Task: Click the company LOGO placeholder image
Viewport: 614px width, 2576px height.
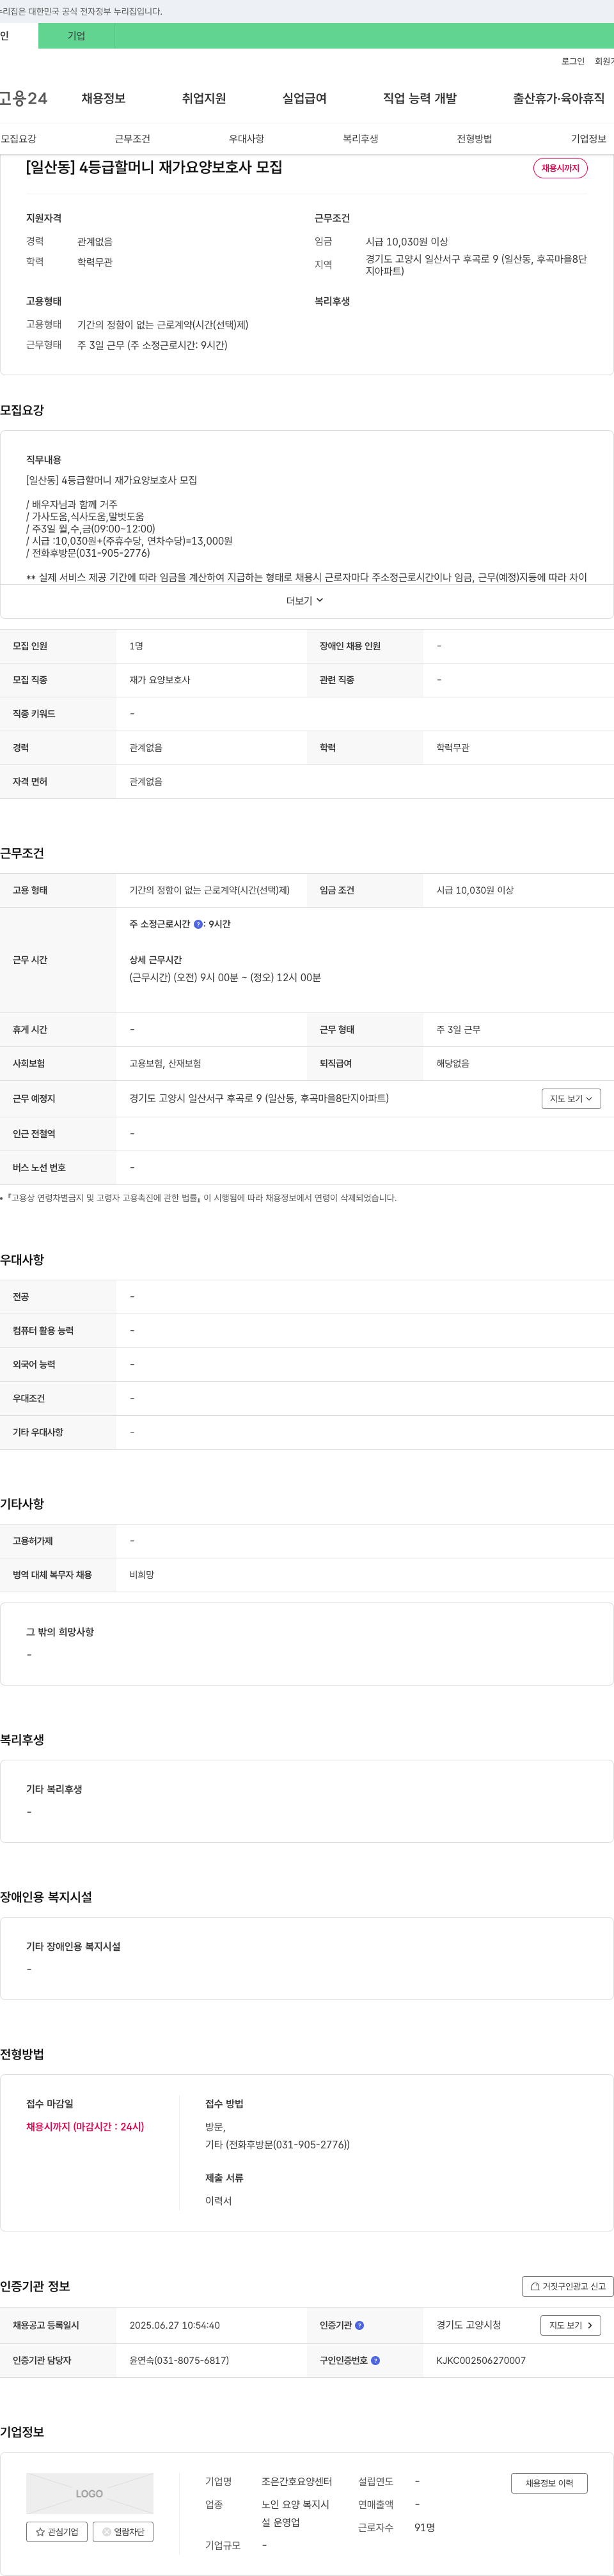Action: 90,2493
